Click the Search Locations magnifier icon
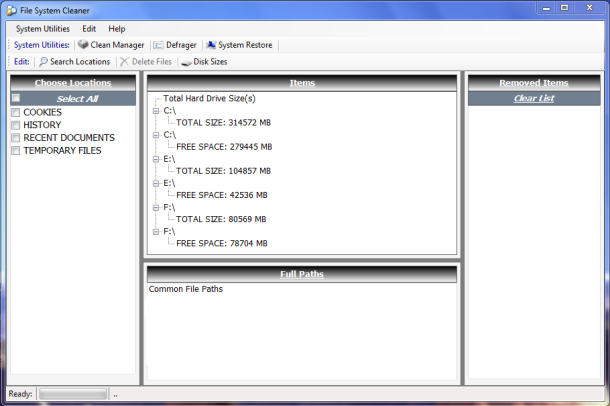 (44, 61)
